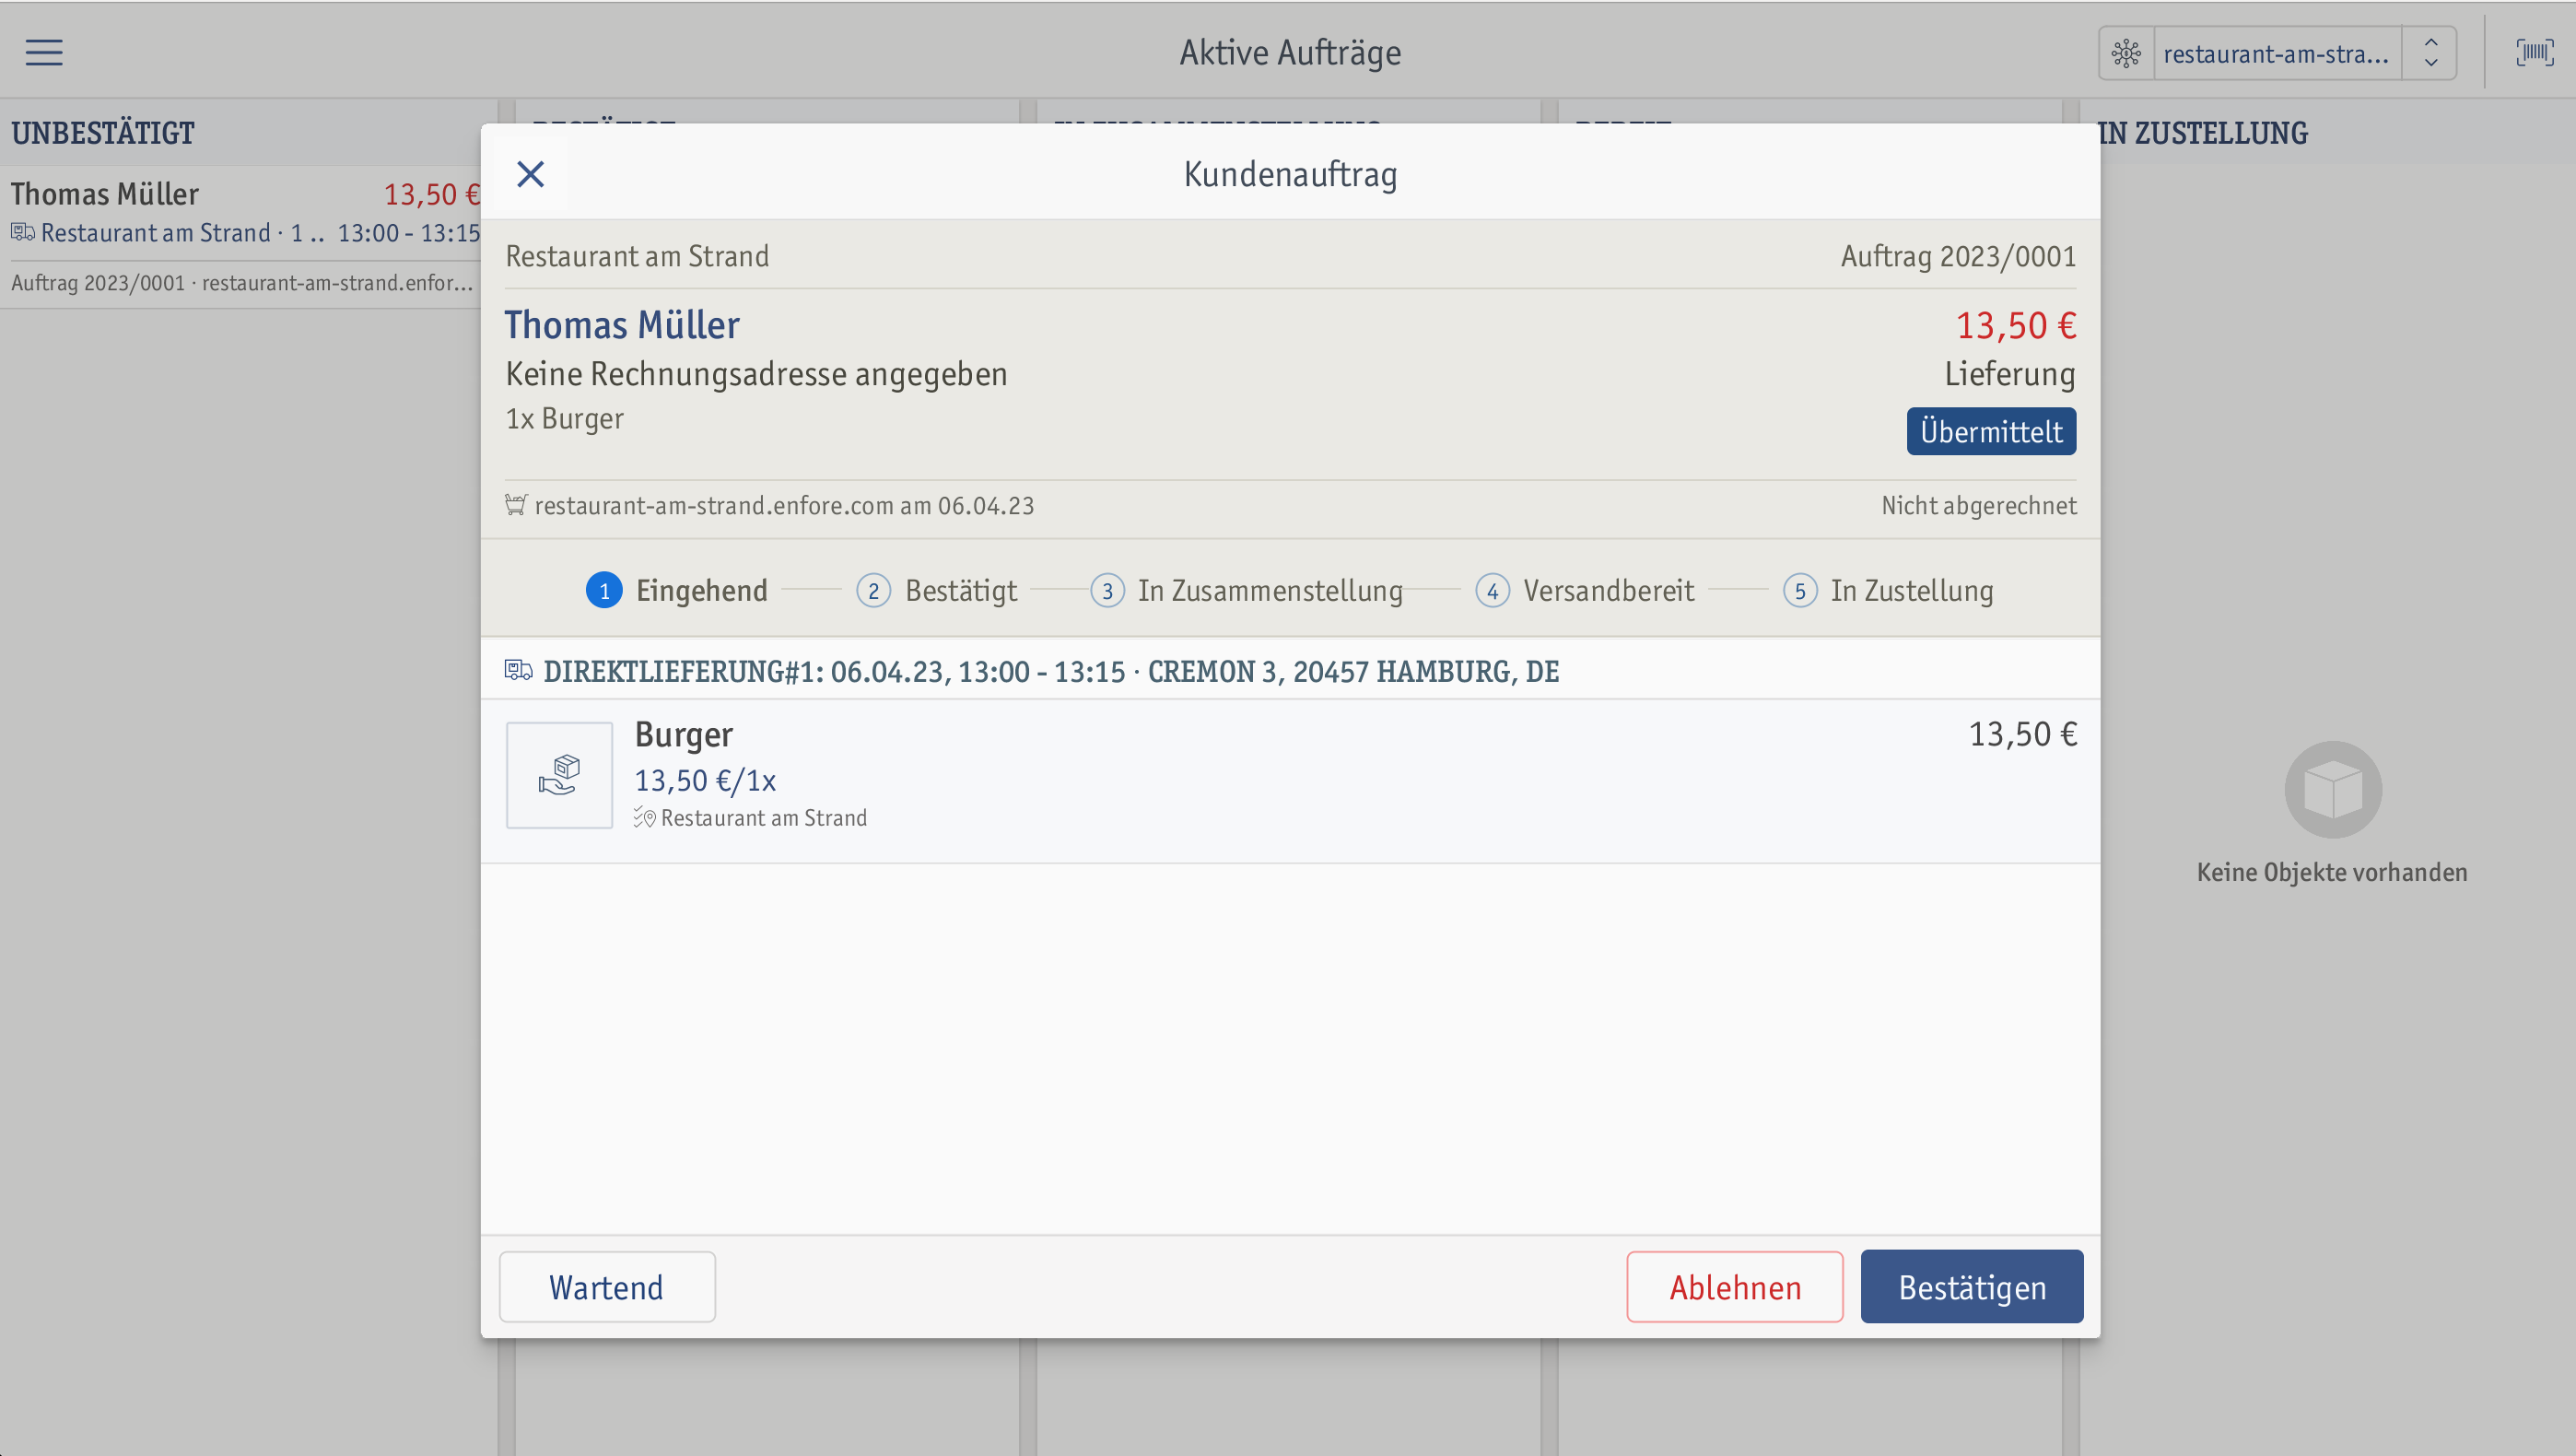Toggle the location selector up-down chevron
This screenshot has width=2576, height=1456.
(2431, 53)
